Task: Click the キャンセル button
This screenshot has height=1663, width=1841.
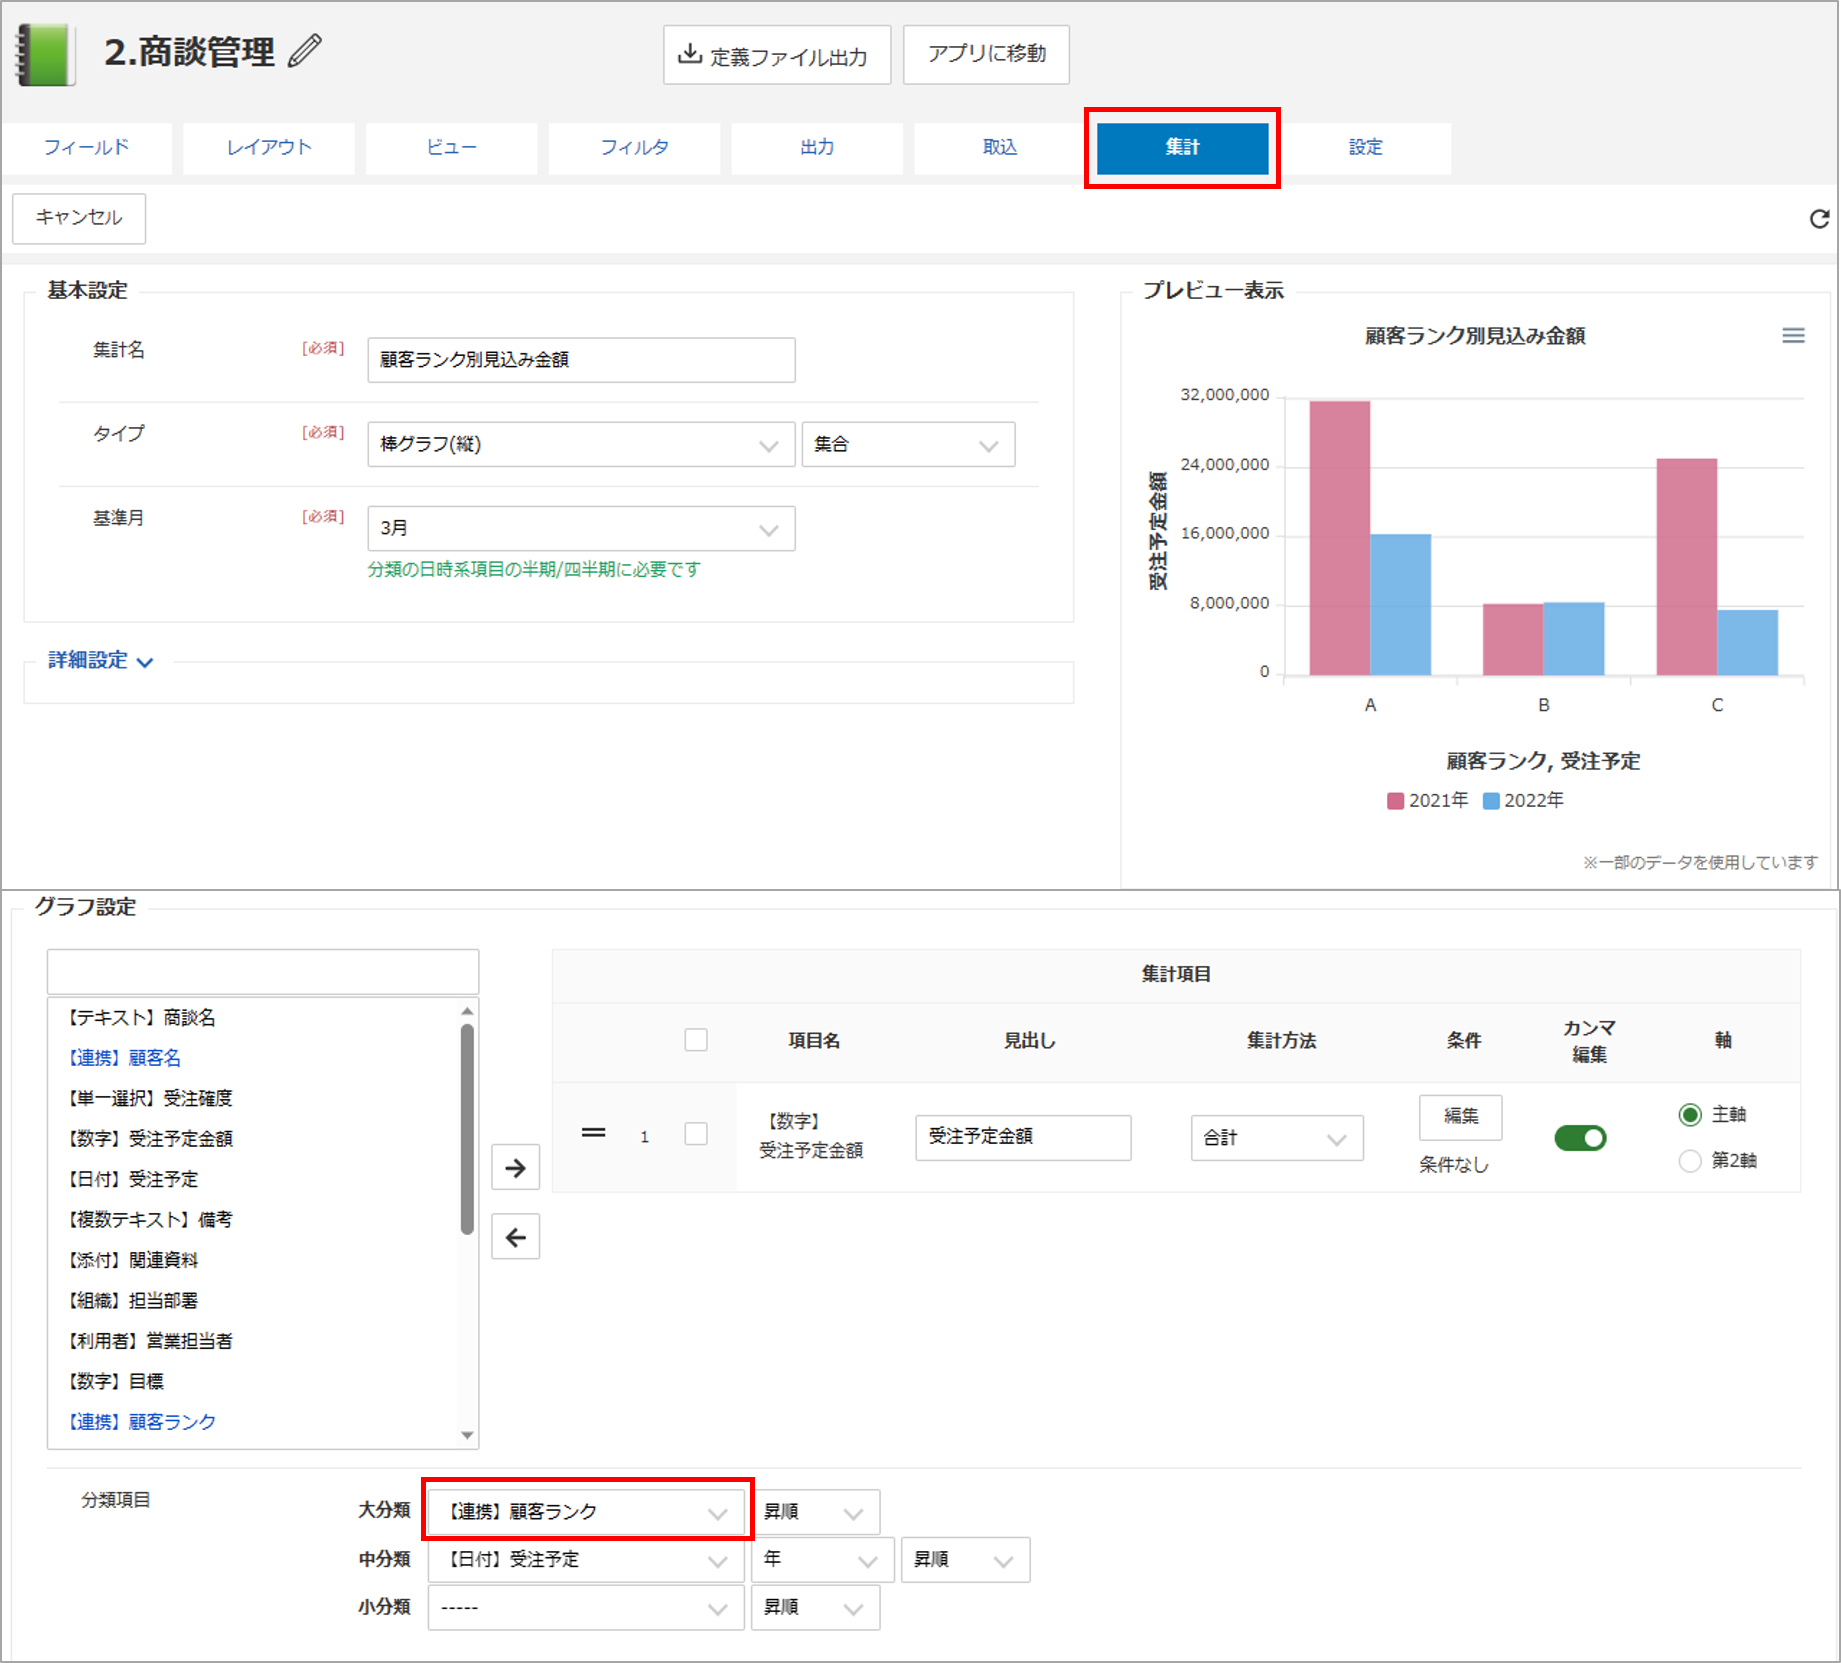Action: click(79, 218)
